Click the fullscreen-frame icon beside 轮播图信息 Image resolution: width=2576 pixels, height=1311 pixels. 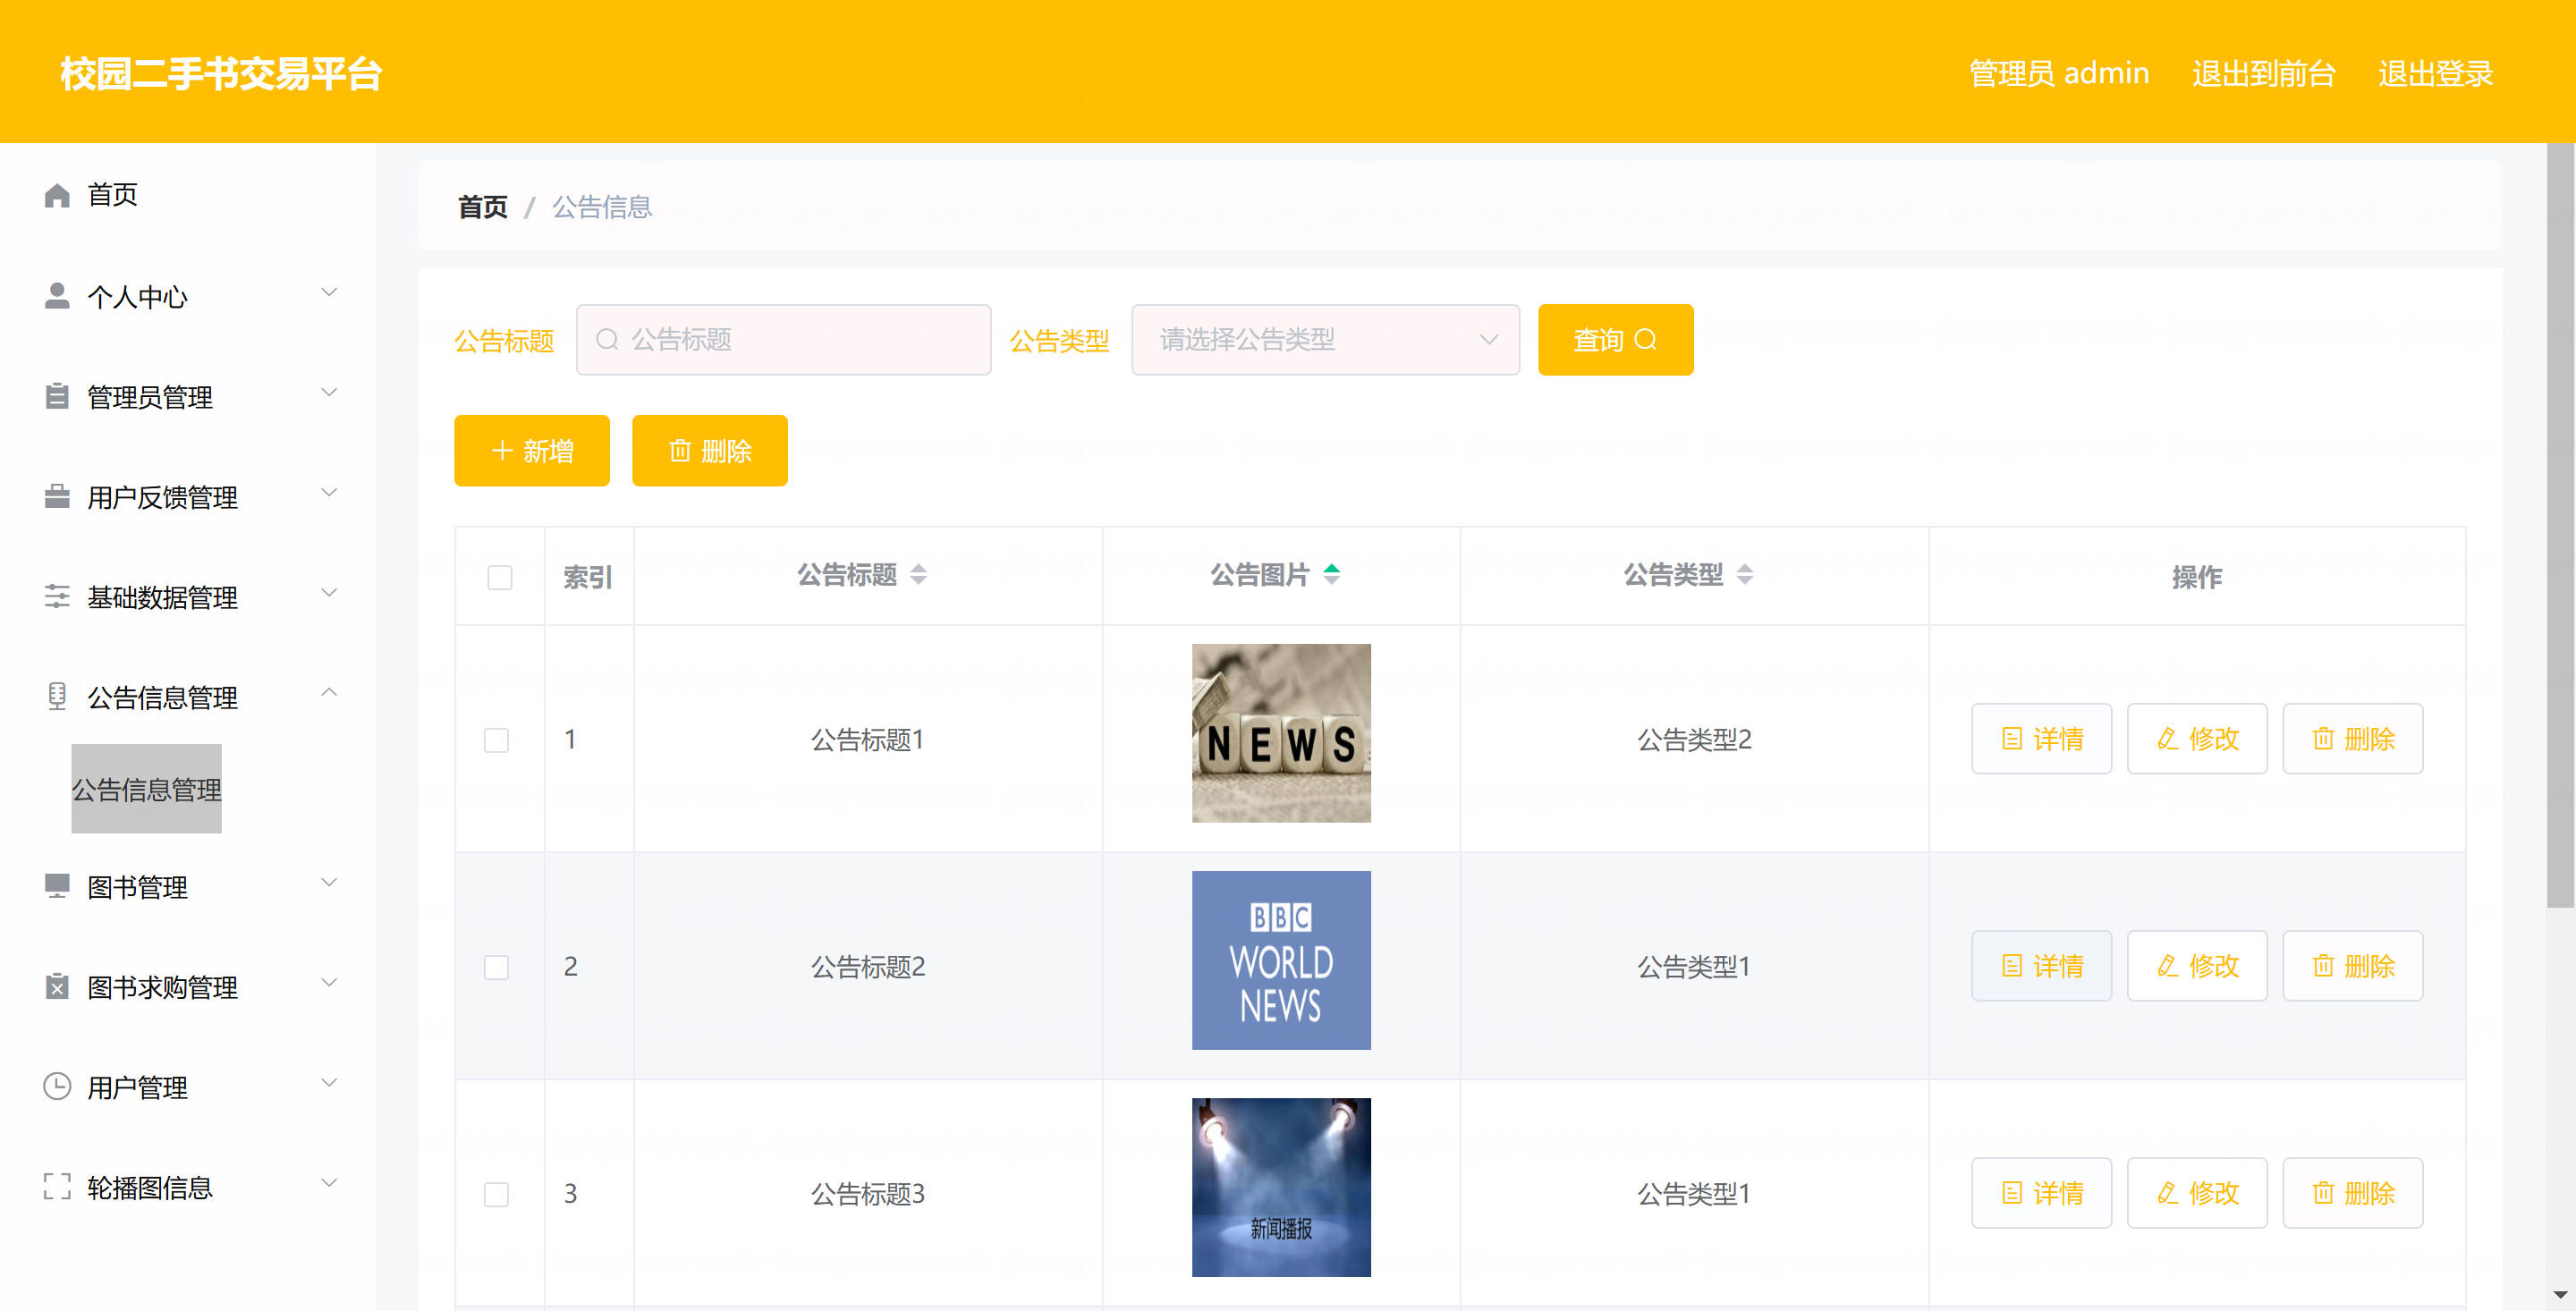pos(57,1187)
